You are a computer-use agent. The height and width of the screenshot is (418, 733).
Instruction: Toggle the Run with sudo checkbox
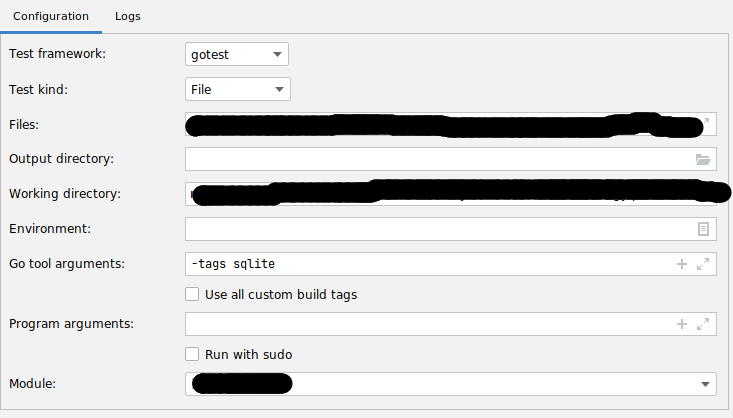point(193,354)
